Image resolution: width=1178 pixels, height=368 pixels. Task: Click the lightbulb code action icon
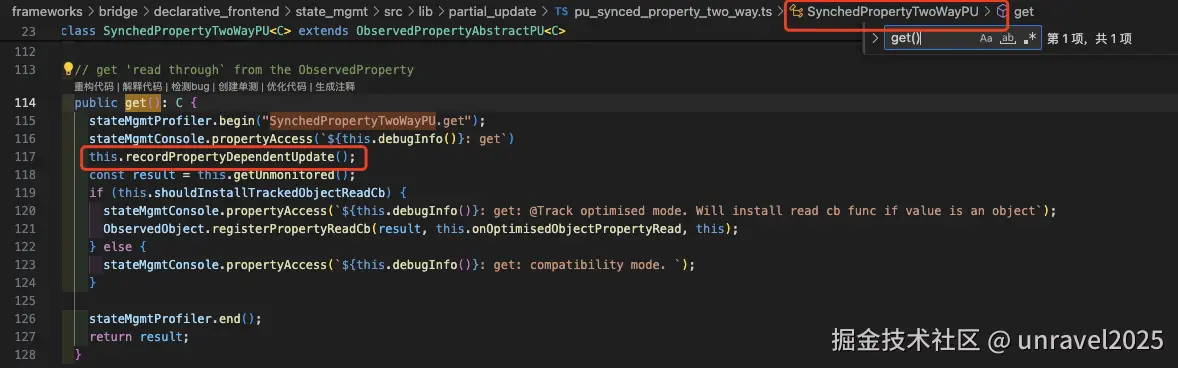pyautogui.click(x=68, y=70)
